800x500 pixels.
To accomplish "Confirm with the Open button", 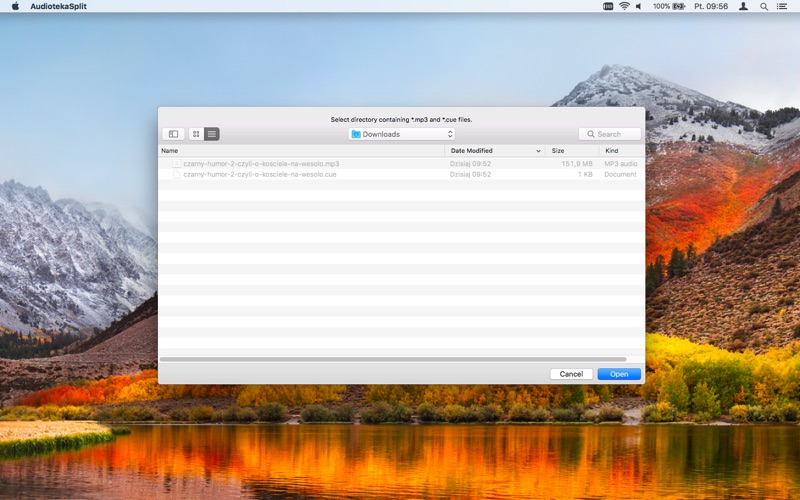I will pos(619,374).
